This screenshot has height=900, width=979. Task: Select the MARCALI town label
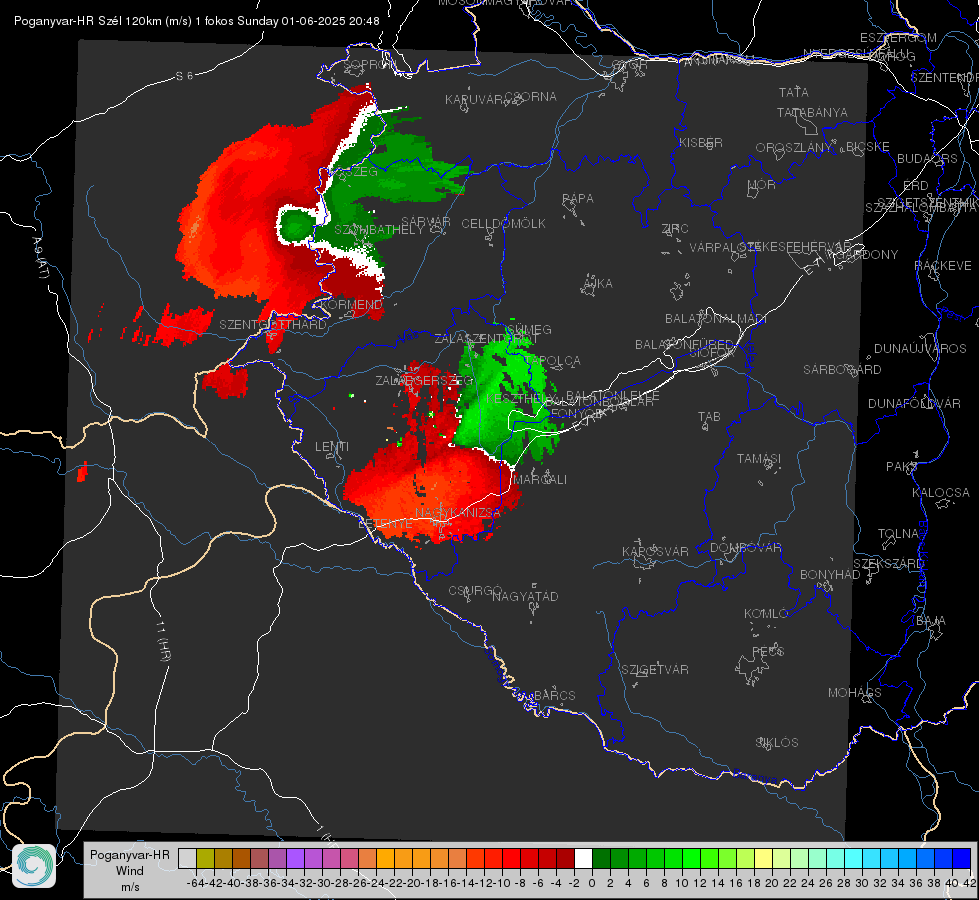(x=539, y=480)
